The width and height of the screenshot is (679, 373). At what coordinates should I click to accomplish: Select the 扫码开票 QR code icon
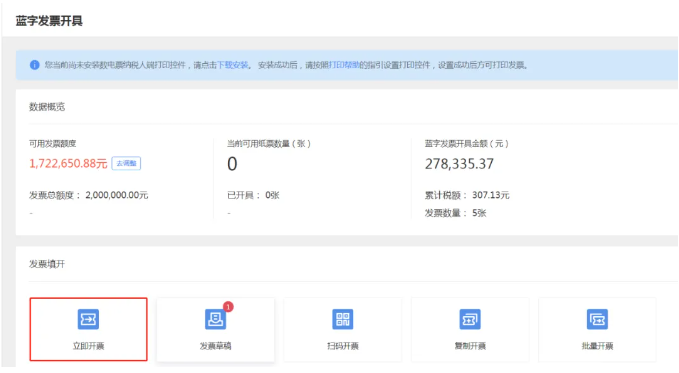click(343, 319)
